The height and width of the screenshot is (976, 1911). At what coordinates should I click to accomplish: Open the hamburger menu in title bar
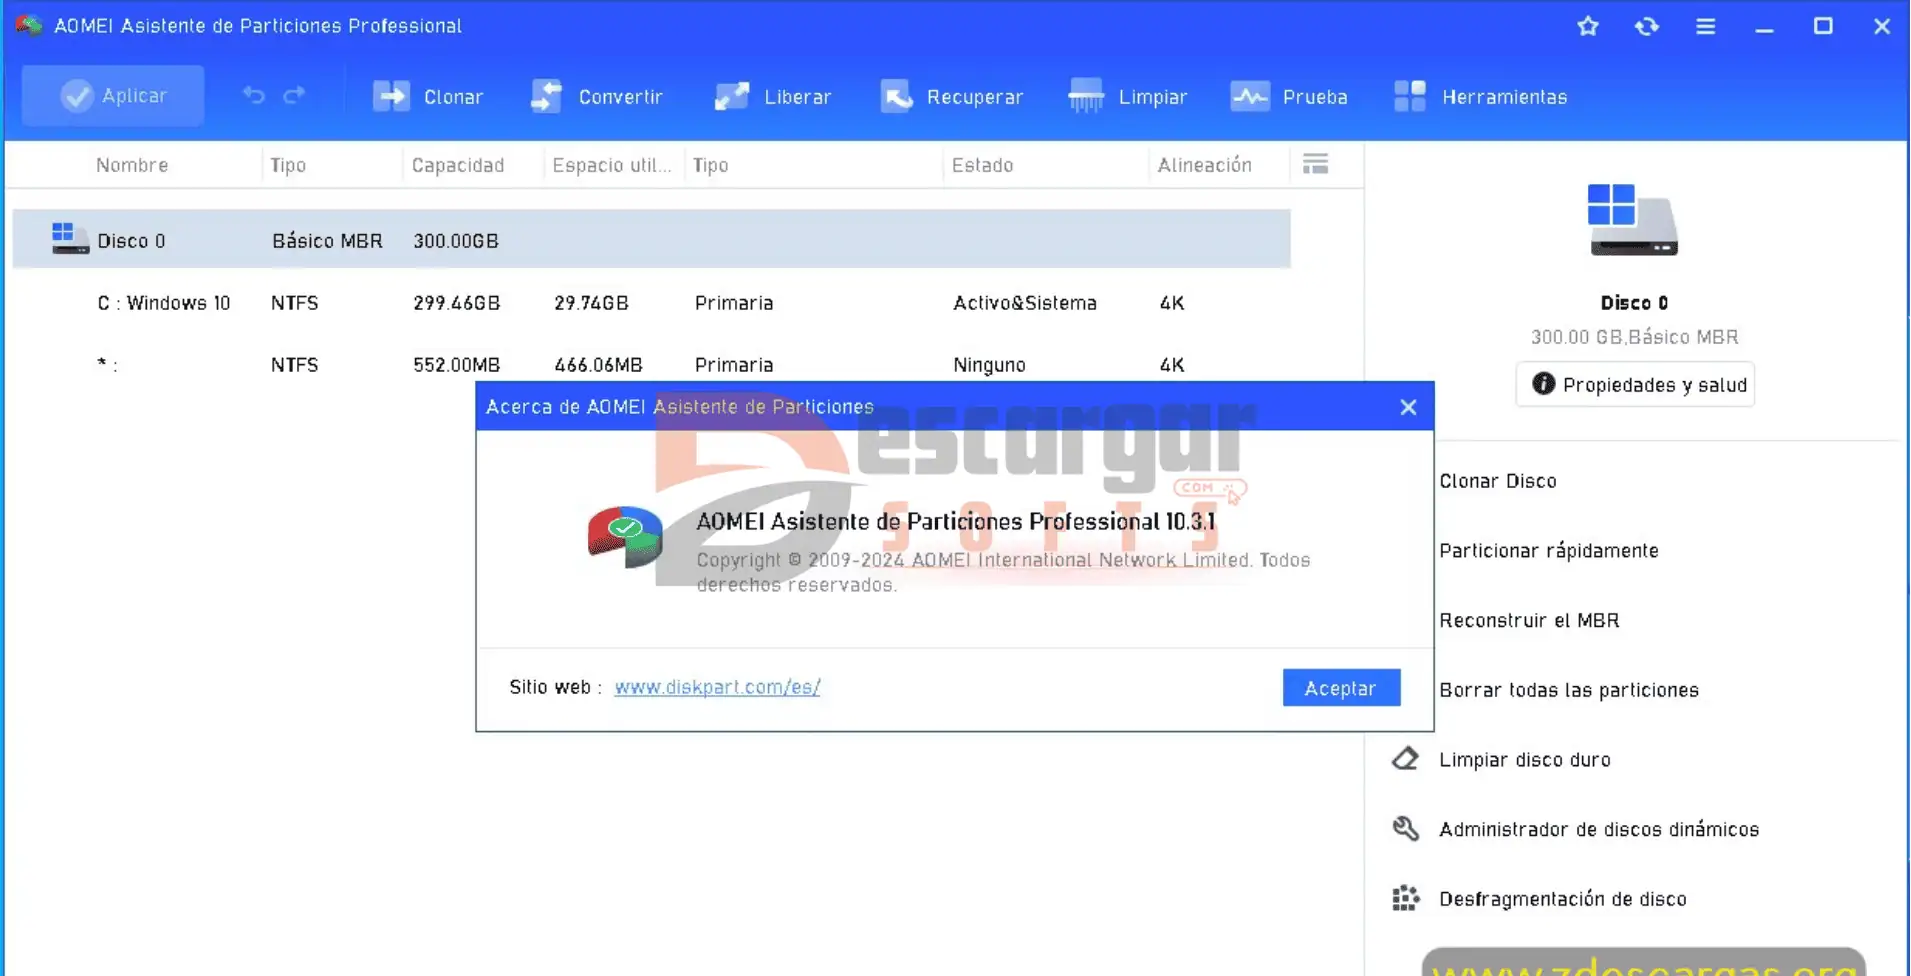click(x=1706, y=26)
